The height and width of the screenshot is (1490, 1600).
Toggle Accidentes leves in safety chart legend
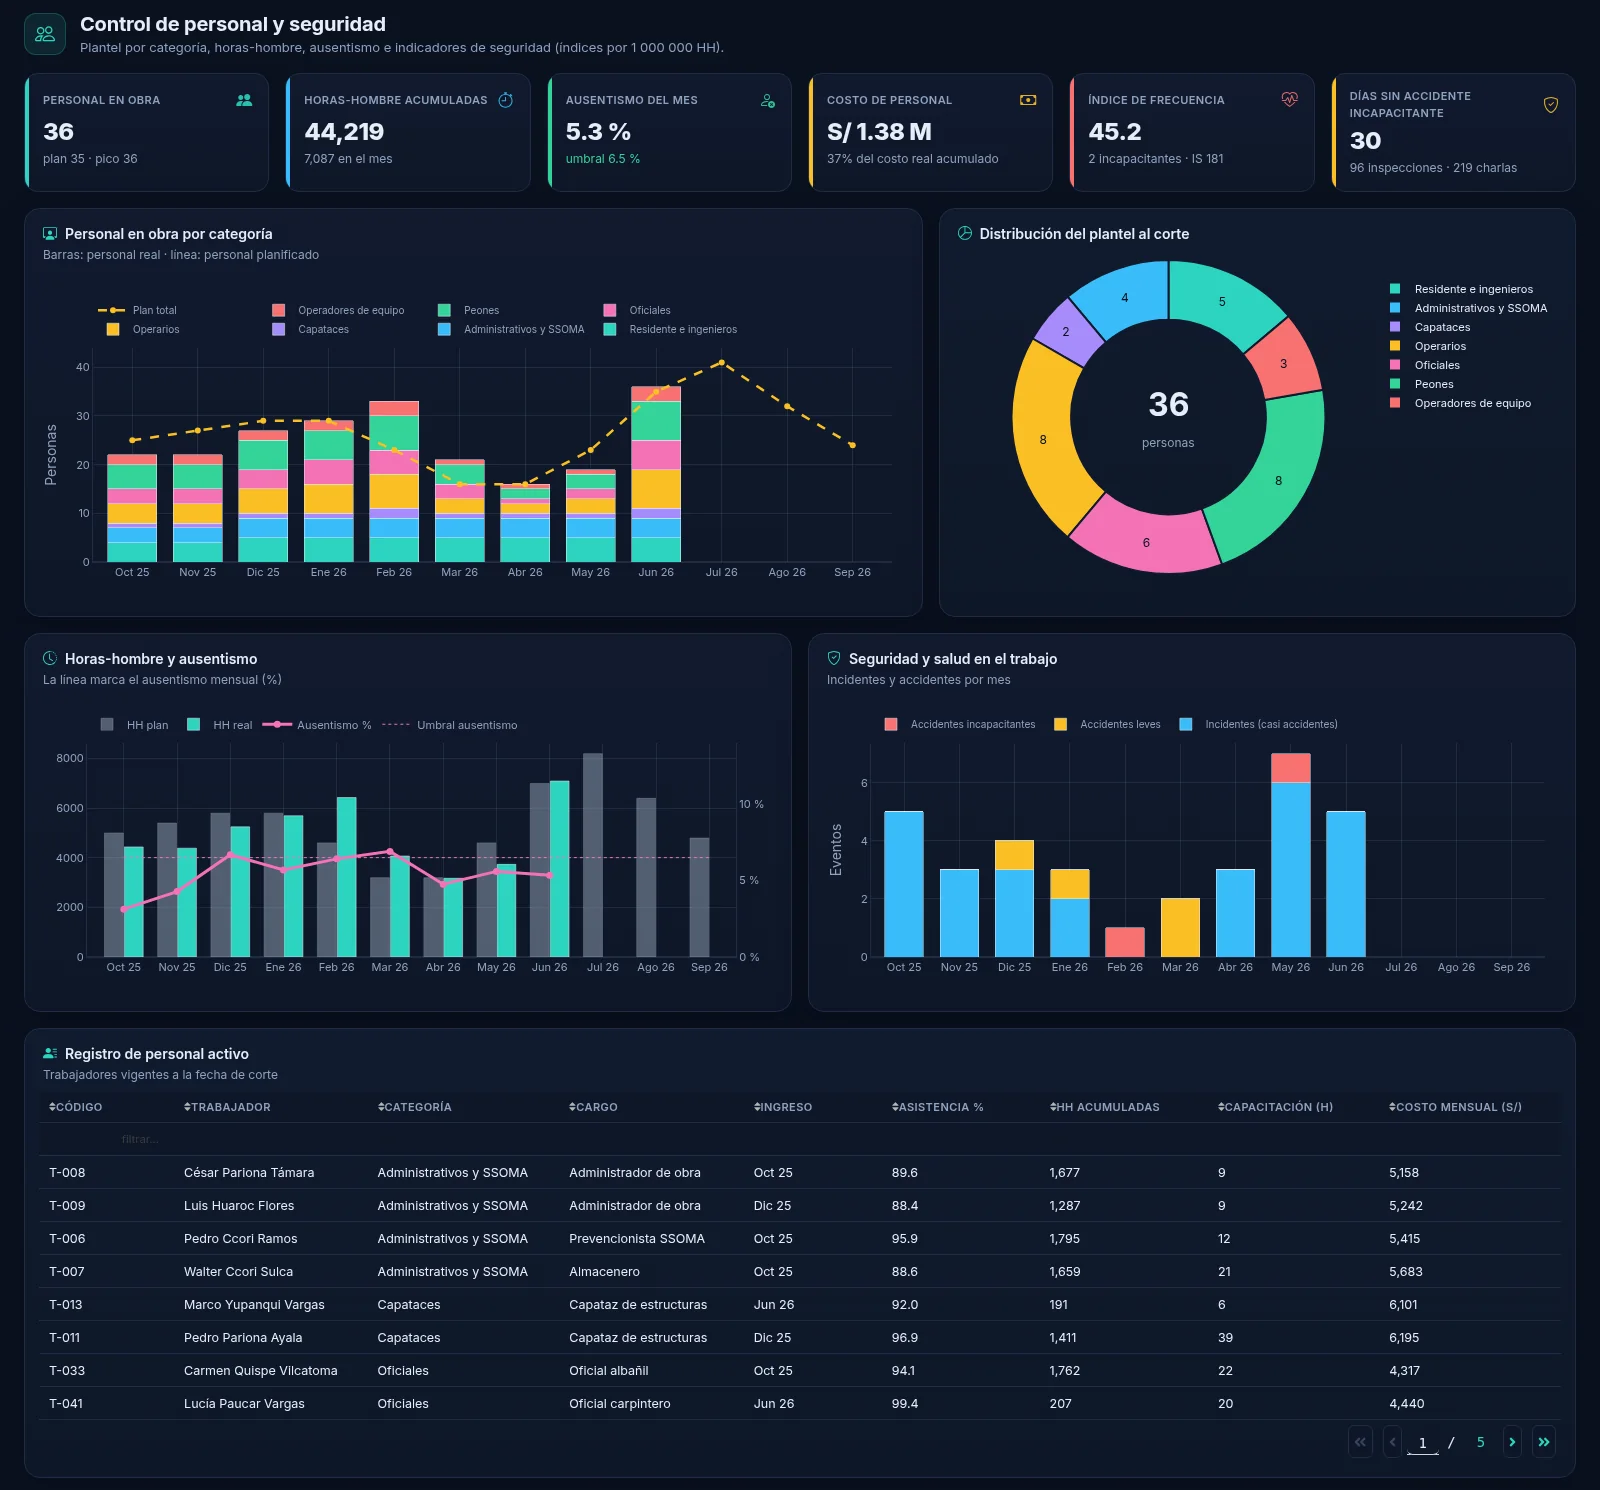point(1108,724)
